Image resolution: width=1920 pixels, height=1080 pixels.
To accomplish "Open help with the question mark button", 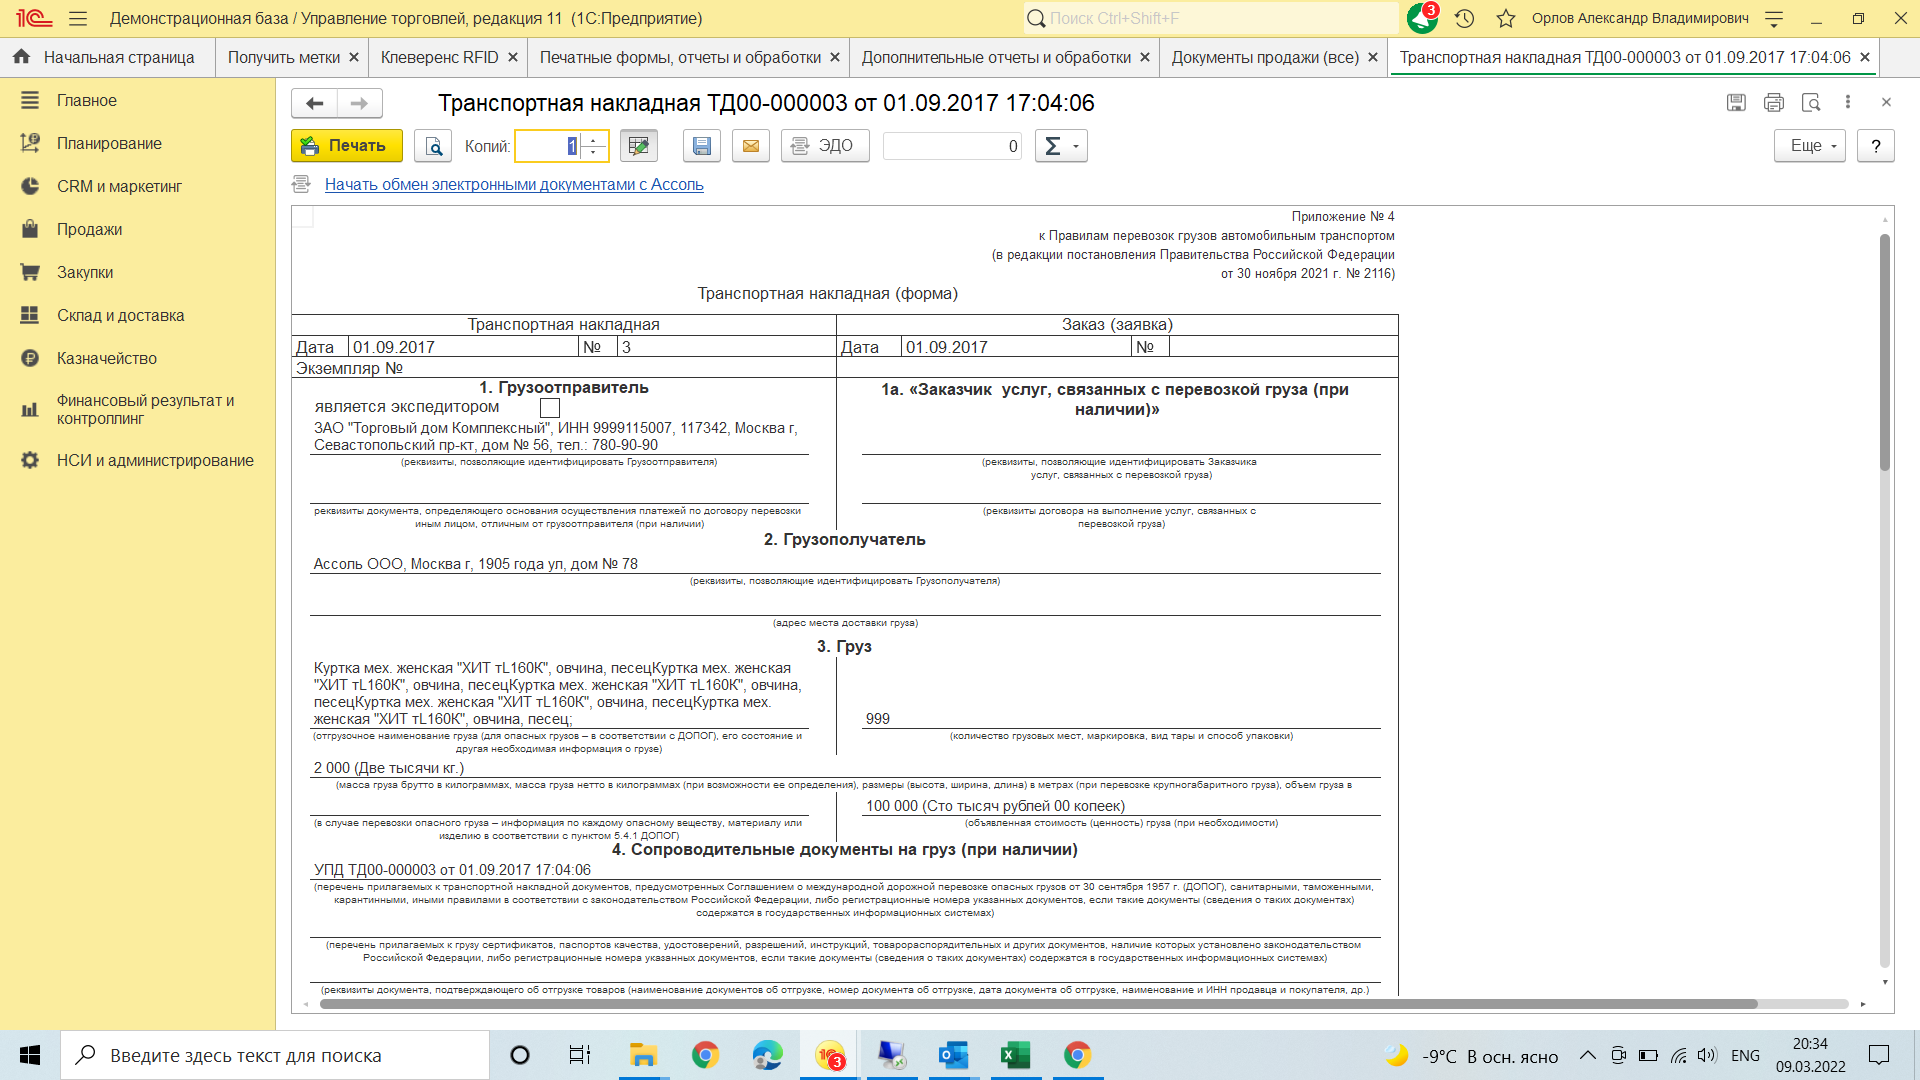I will [x=1876, y=146].
